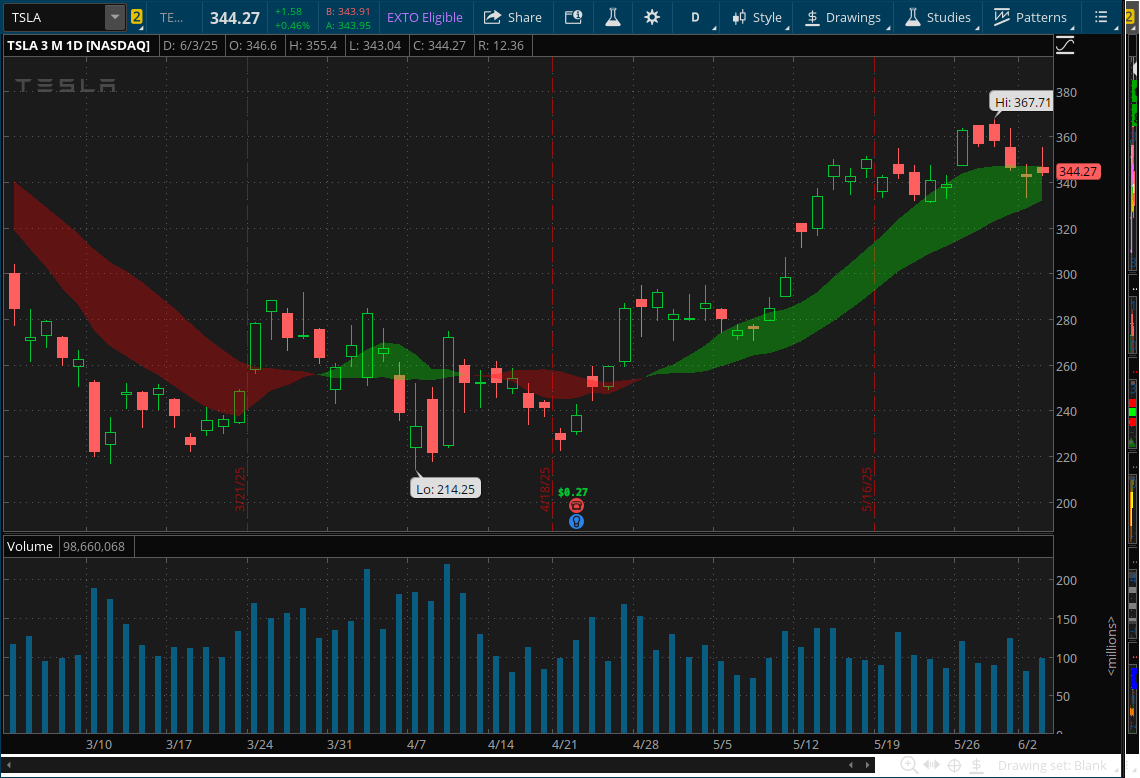Open the Patterns menu

pos(1031,17)
